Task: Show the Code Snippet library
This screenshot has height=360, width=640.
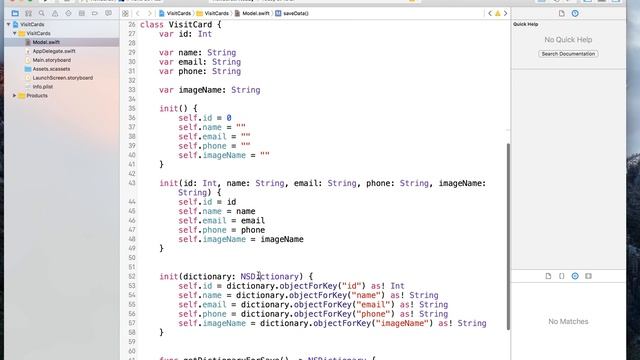Action: 562,276
